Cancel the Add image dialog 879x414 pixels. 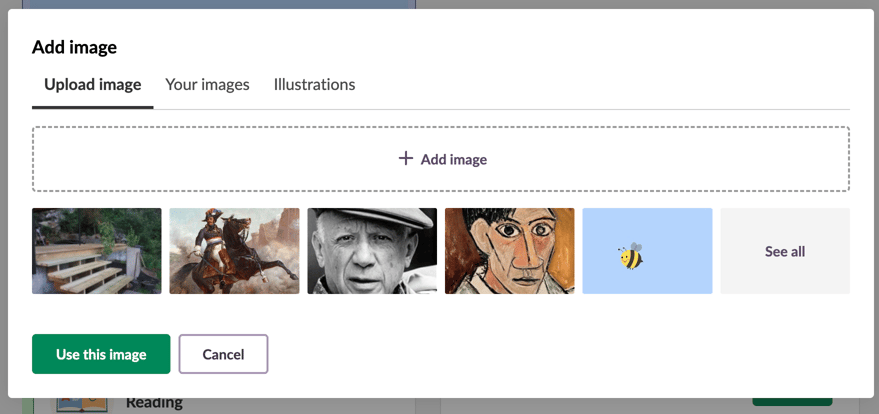223,354
